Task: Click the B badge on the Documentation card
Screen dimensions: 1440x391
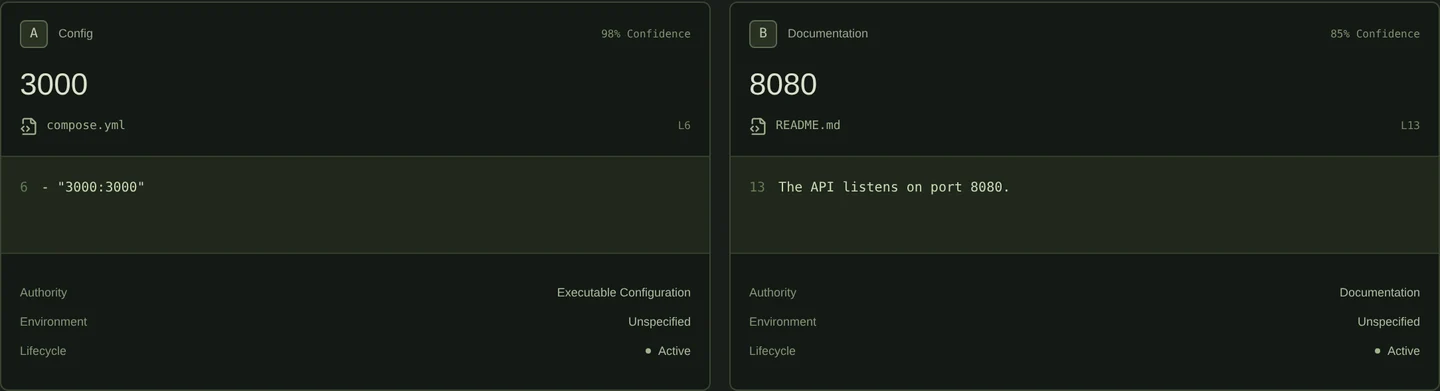Action: [763, 34]
